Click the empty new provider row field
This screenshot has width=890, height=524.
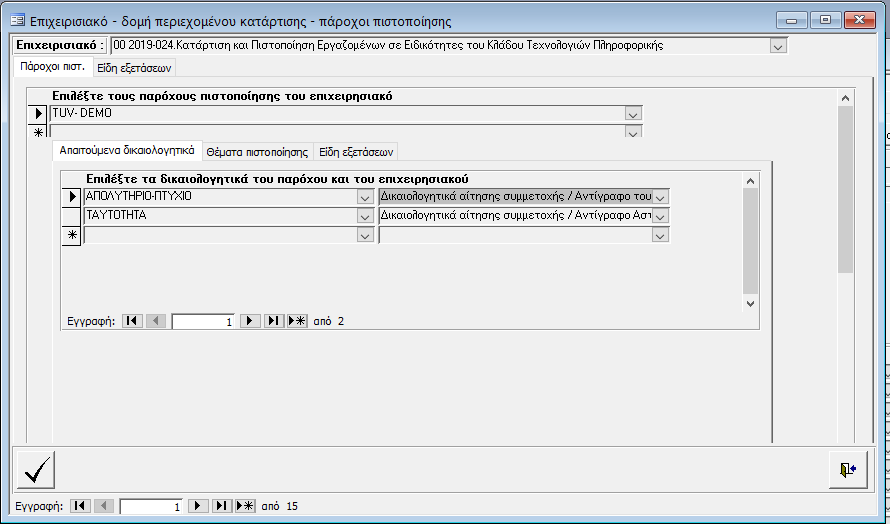tap(336, 131)
